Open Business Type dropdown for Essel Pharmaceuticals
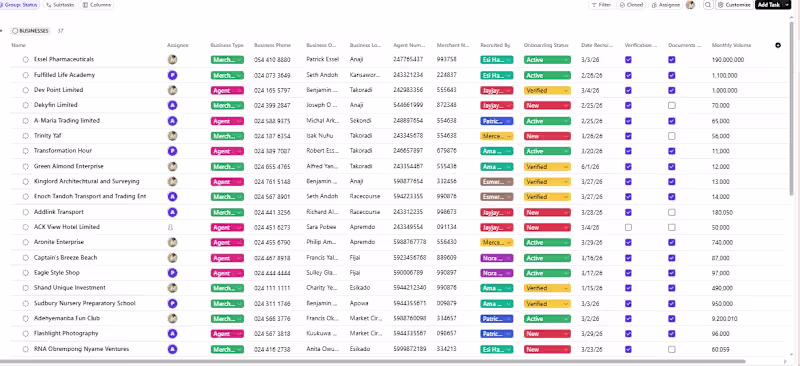Image resolution: width=800 pixels, height=366 pixels. click(x=227, y=60)
